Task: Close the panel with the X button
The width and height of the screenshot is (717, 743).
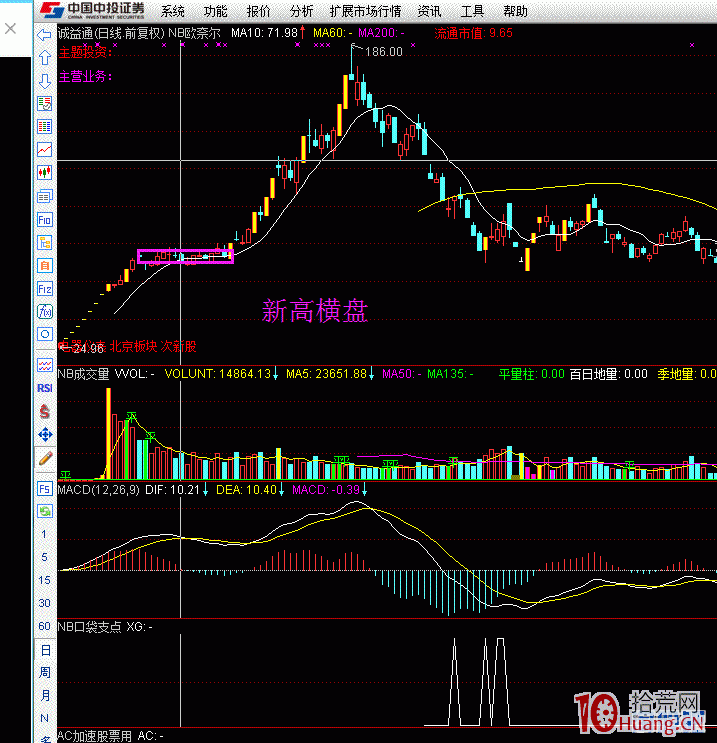Action: point(10,29)
